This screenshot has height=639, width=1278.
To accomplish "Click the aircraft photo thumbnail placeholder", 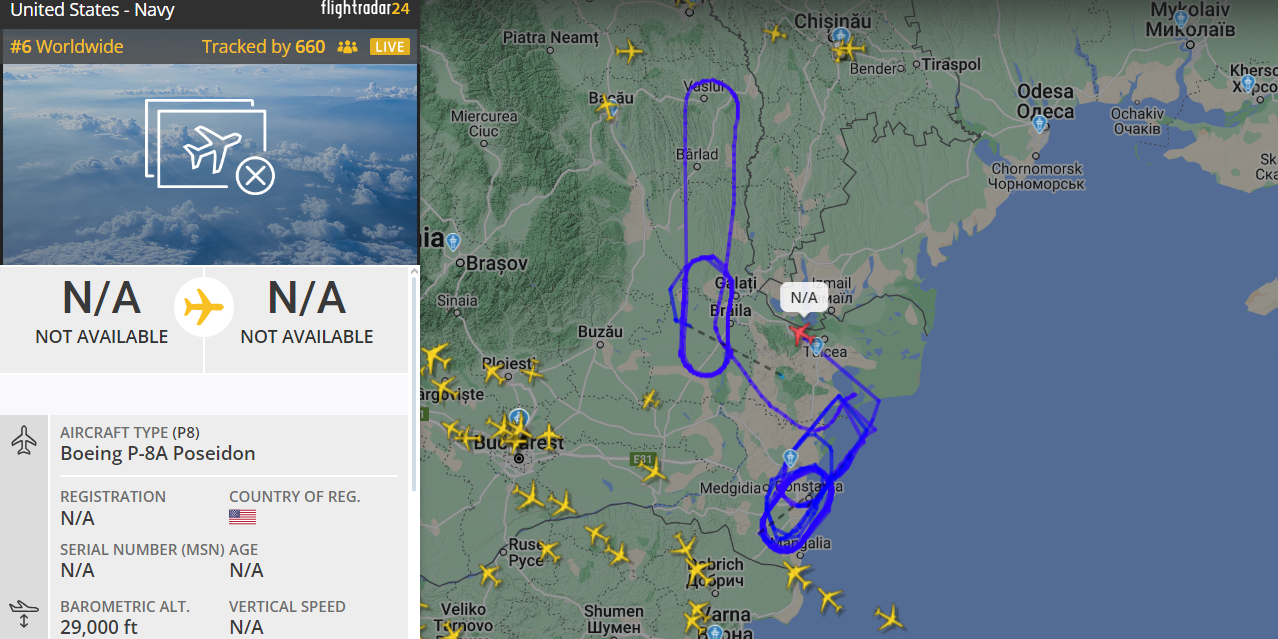I will pos(210,165).
